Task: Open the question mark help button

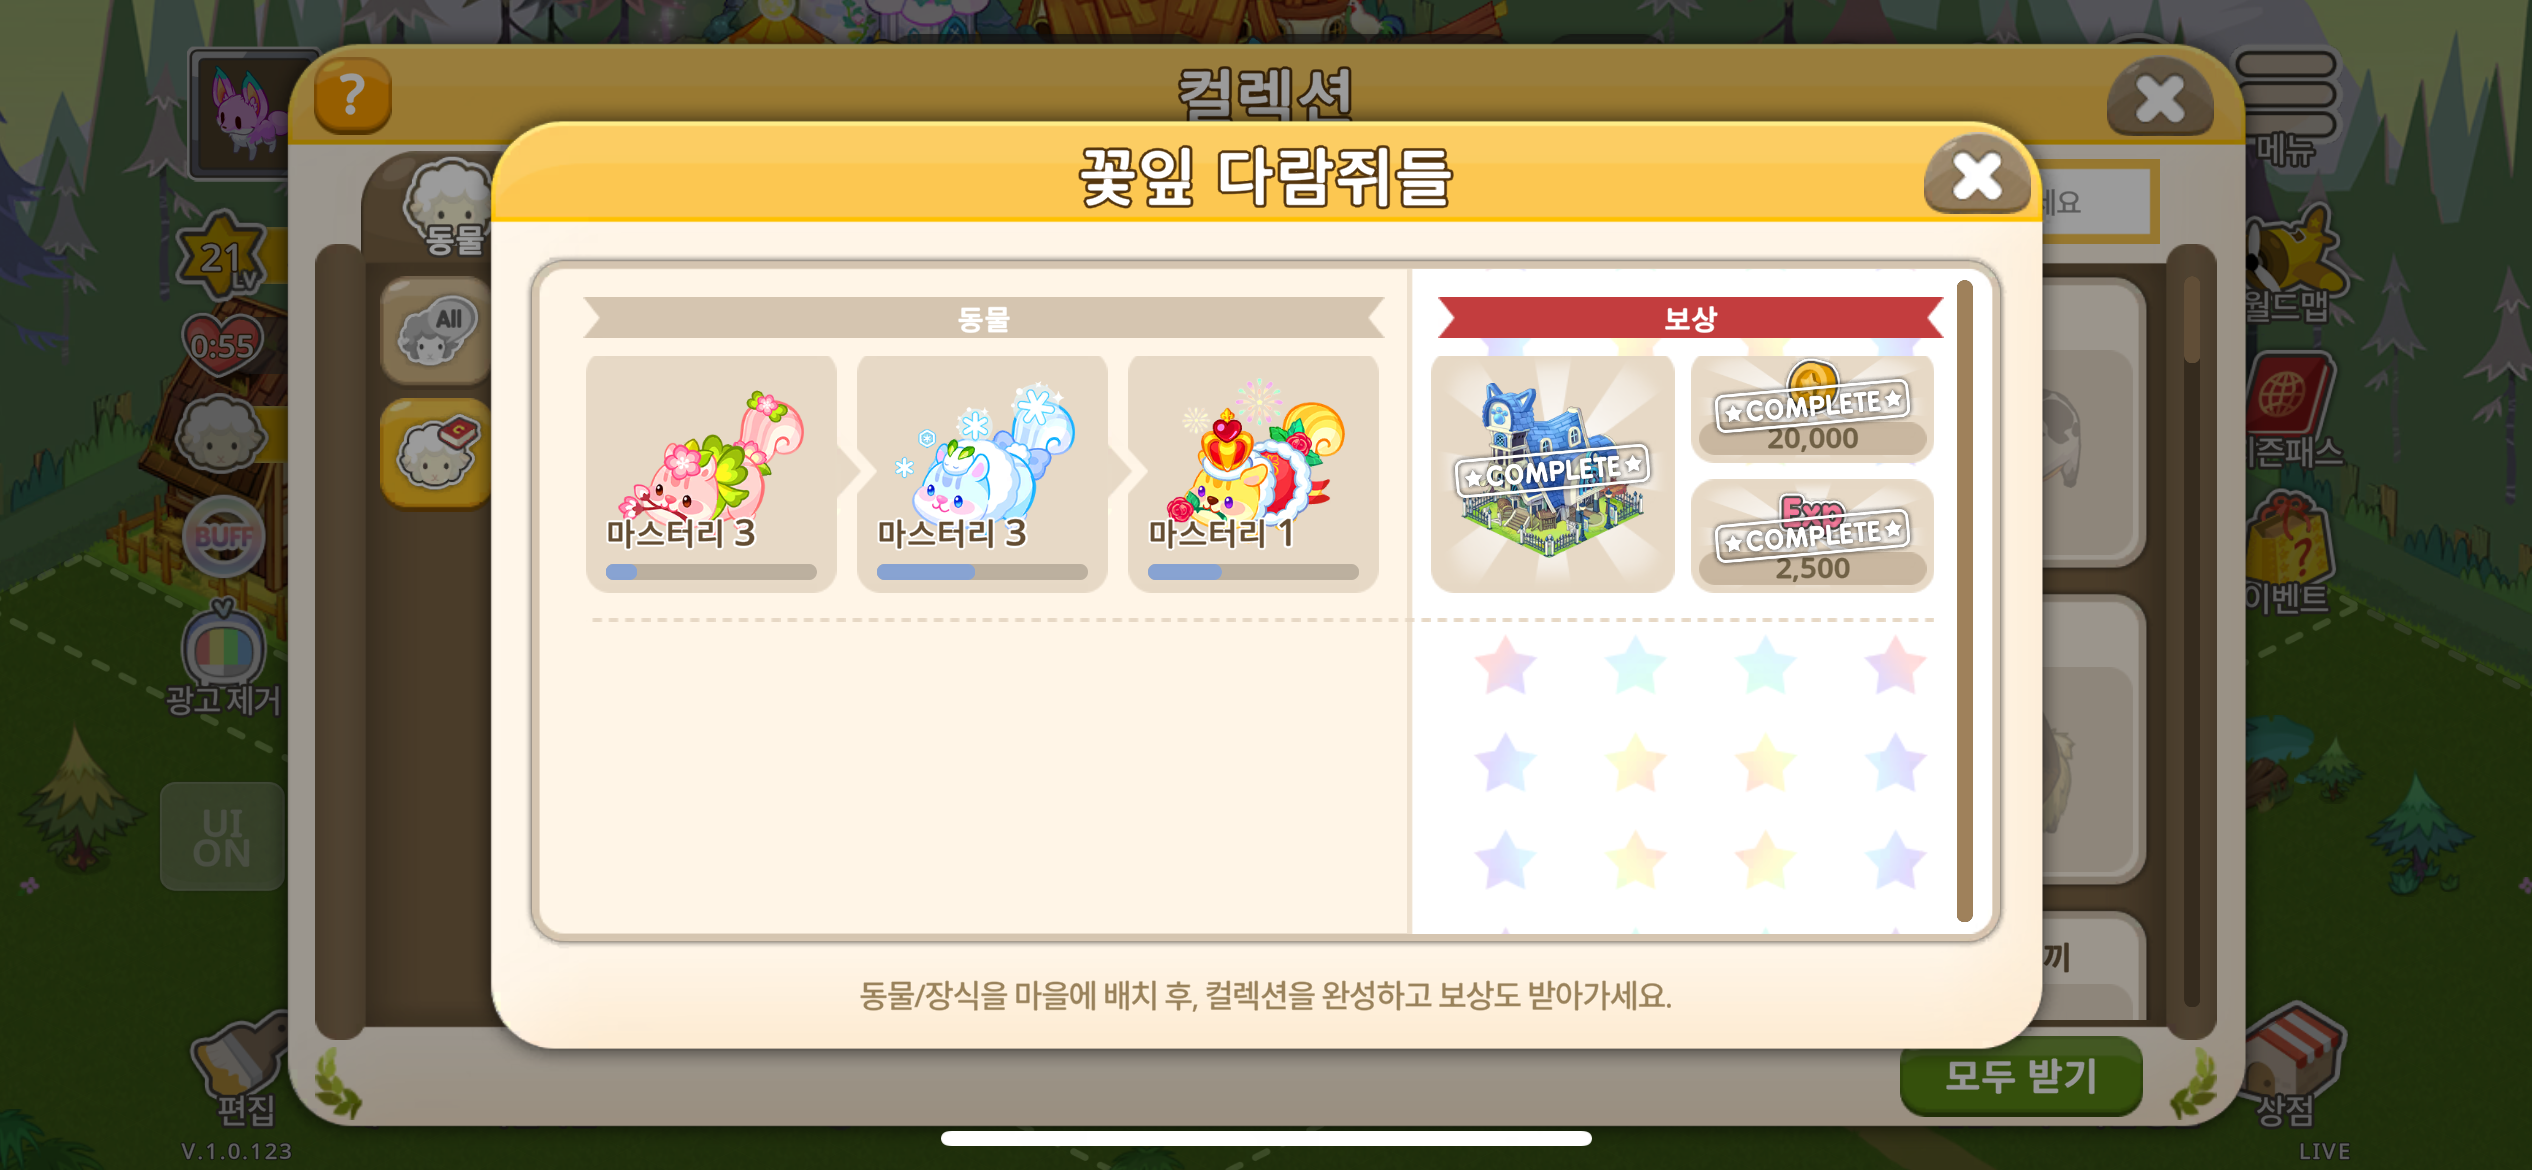Action: (352, 96)
